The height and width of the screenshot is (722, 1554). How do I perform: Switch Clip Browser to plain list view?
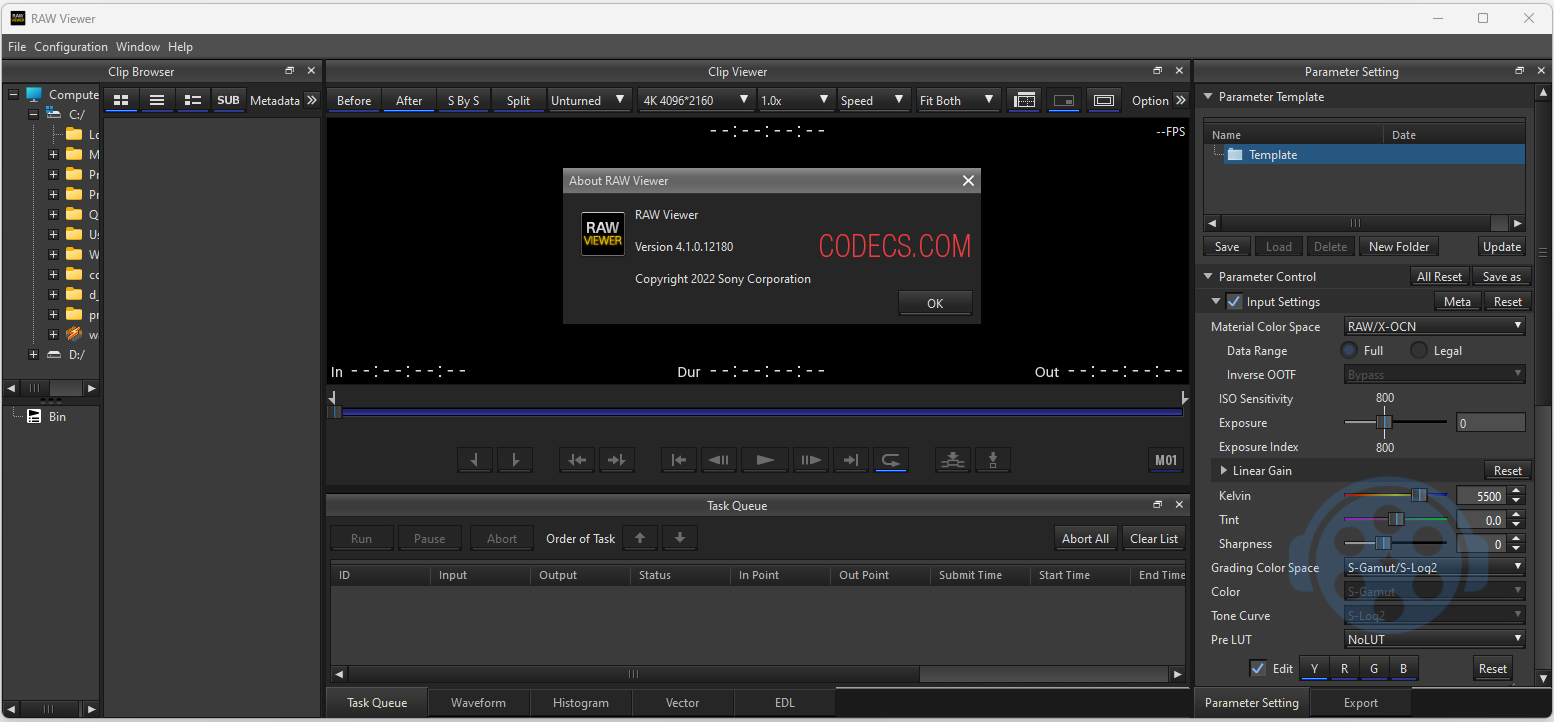pos(157,100)
